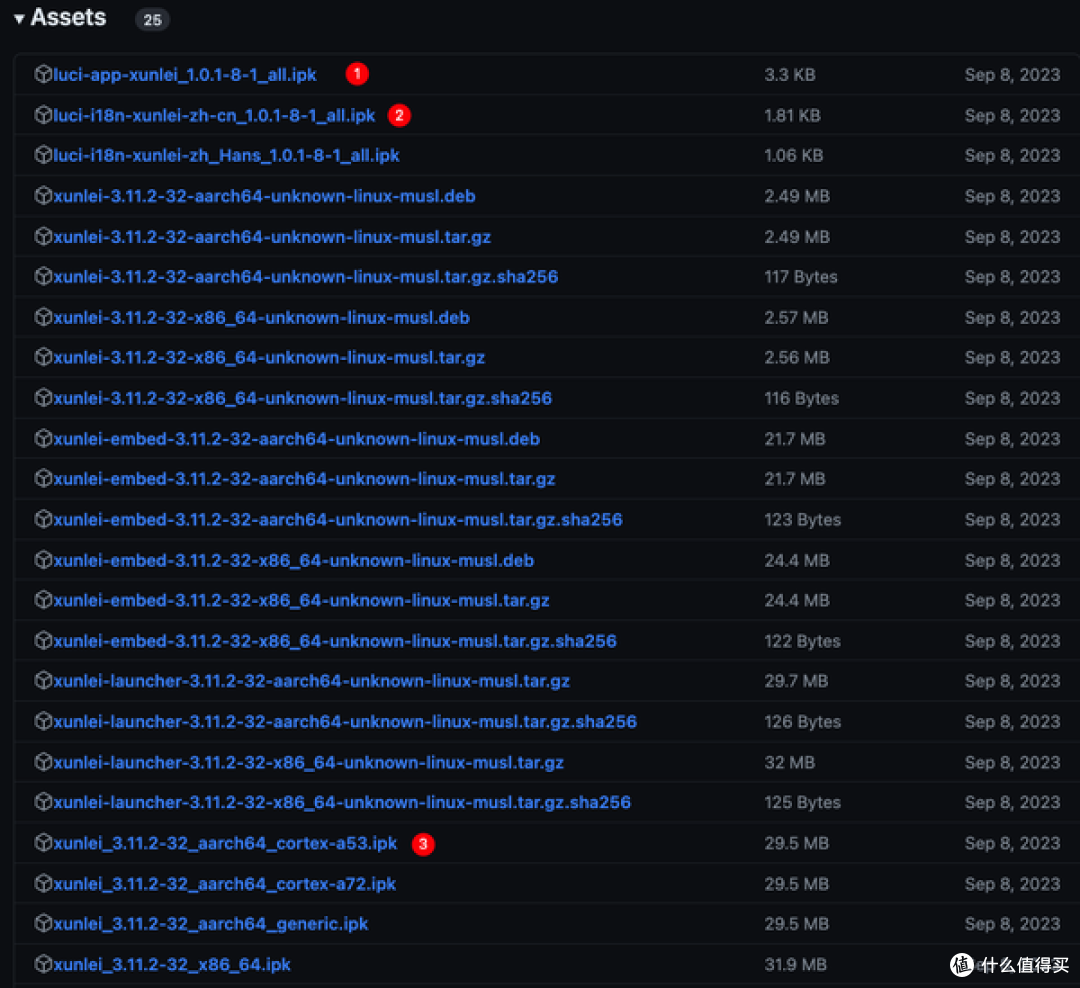This screenshot has width=1080, height=988.
Task: Click the icon beside xunlei-embed x86_64 tar.gz.sha256
Action: coord(43,640)
